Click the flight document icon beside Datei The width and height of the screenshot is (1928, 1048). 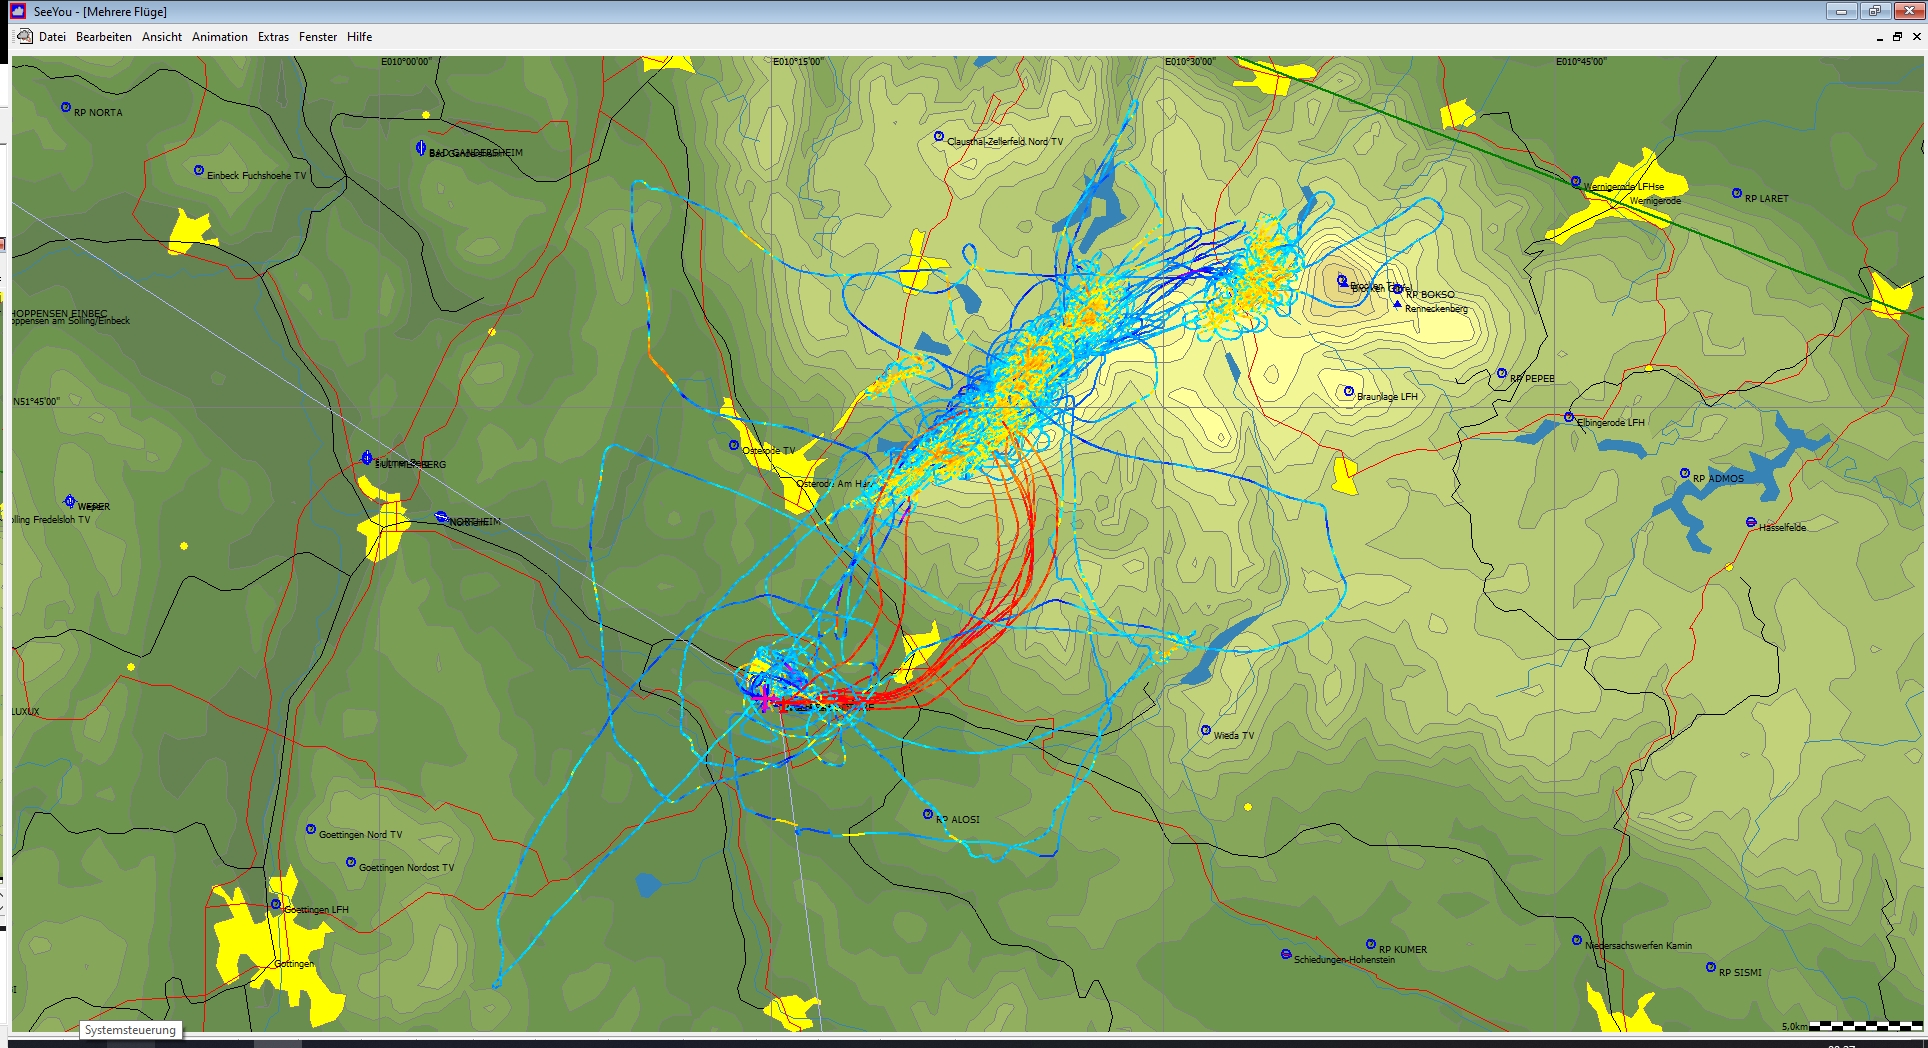click(x=25, y=37)
